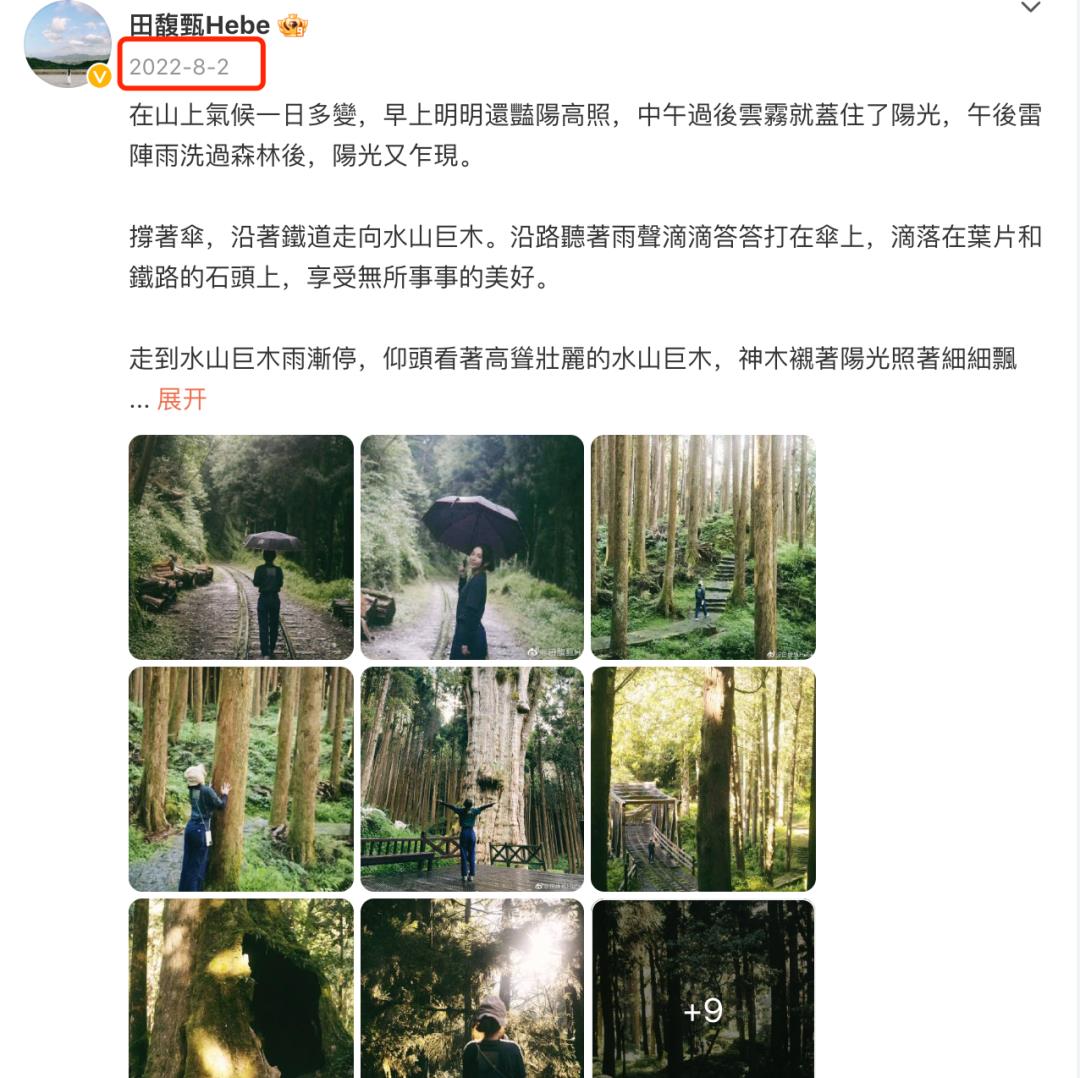Expand full post text via 展开
Image resolution: width=1080 pixels, height=1078 pixels.
point(182,399)
